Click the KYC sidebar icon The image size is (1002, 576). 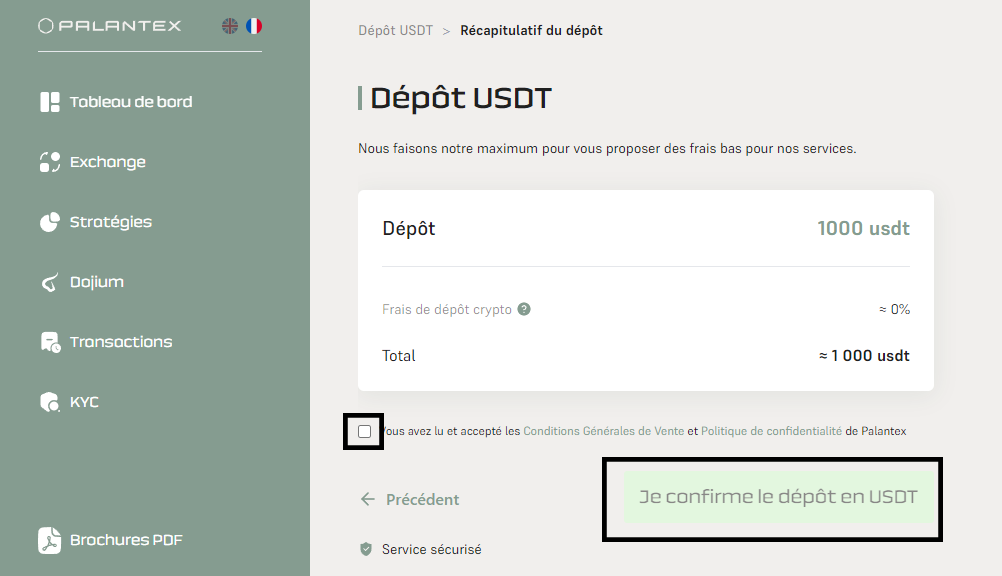[x=50, y=402]
